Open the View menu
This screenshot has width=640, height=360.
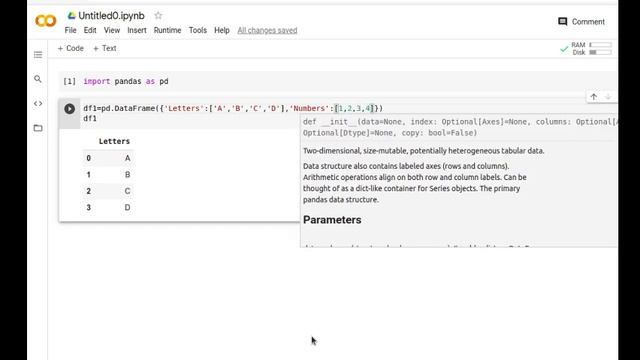click(x=111, y=30)
